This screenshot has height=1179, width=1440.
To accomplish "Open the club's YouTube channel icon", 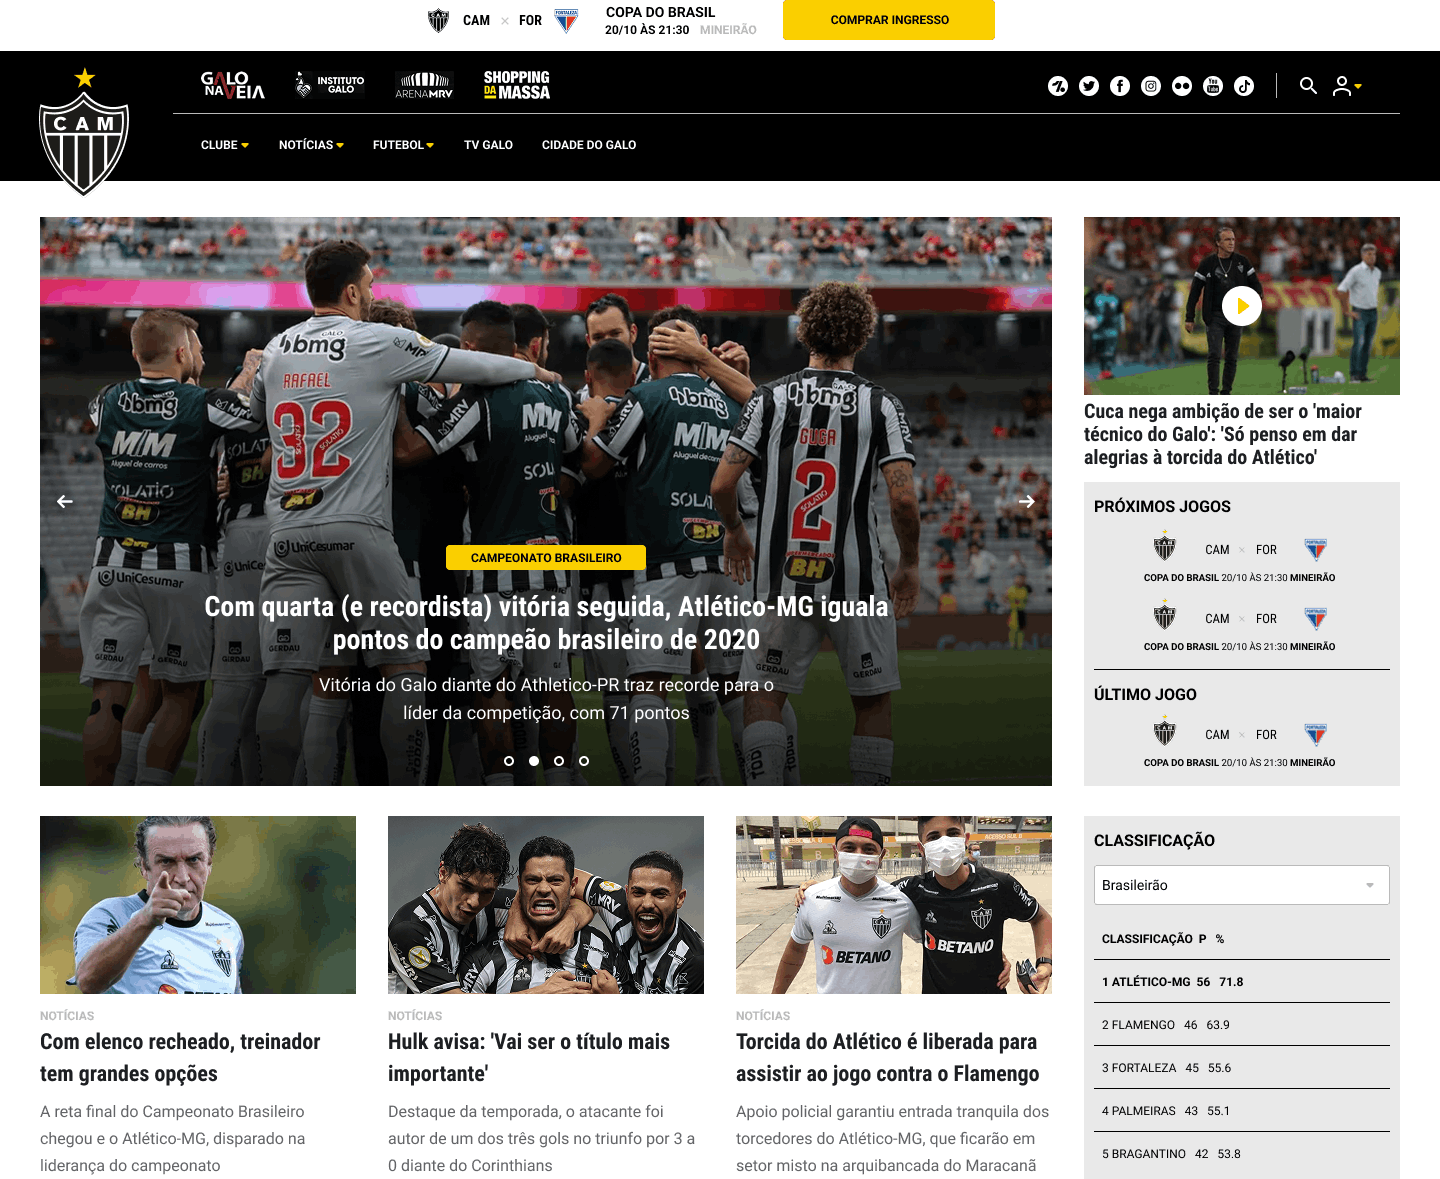I will [1212, 86].
